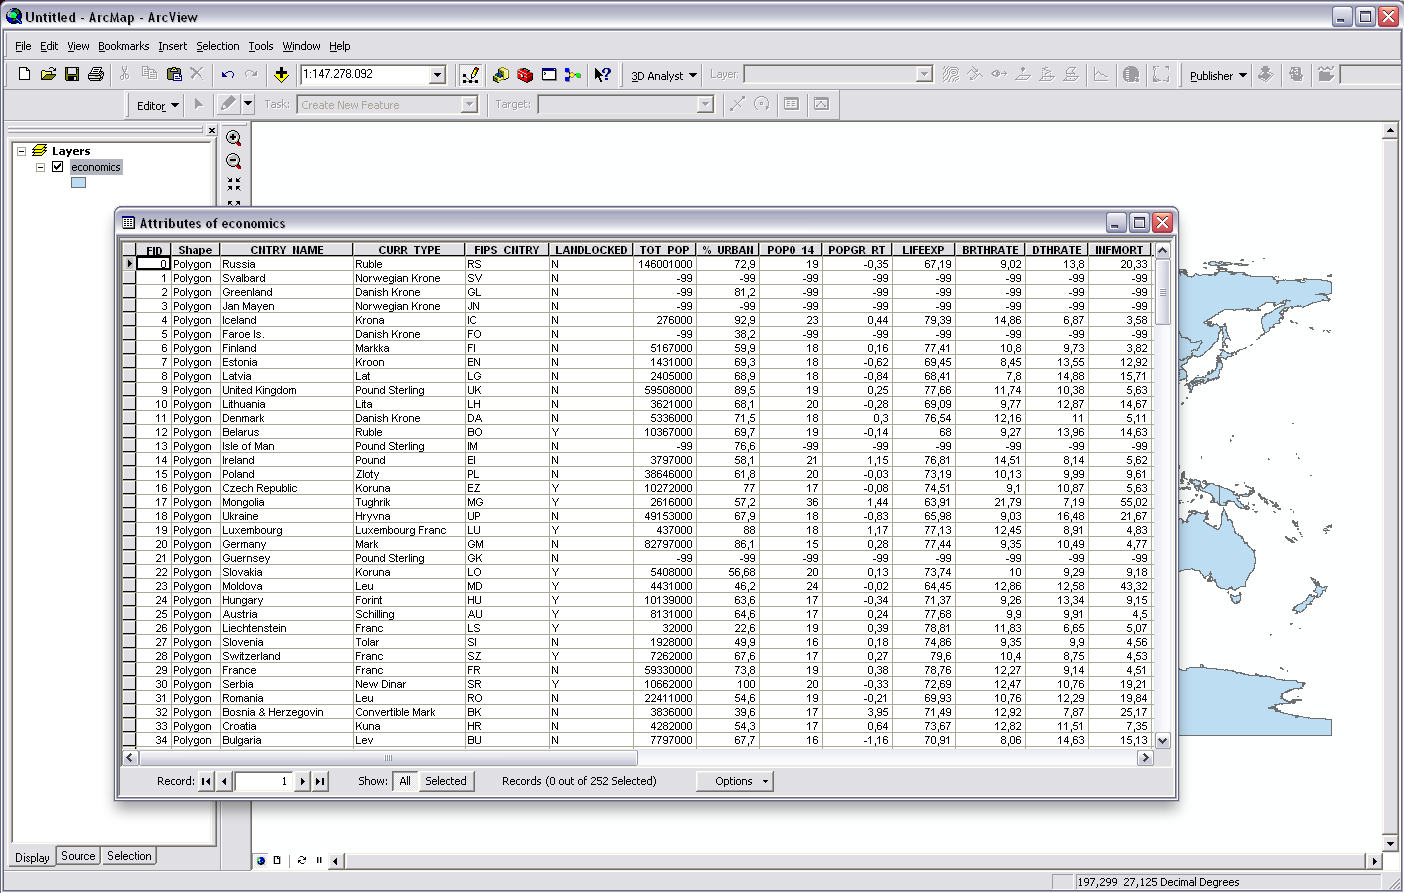Open the map scale dropdown
This screenshot has width=1404, height=893.
[x=437, y=75]
